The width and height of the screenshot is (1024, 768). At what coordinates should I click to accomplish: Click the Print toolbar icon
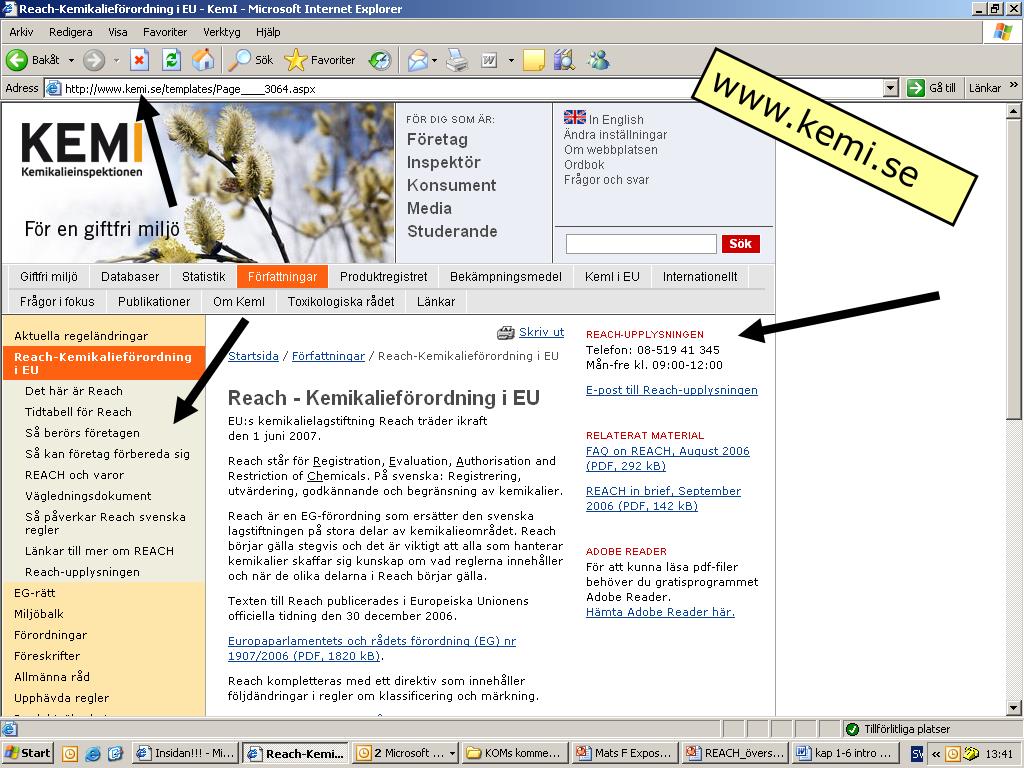[x=457, y=60]
